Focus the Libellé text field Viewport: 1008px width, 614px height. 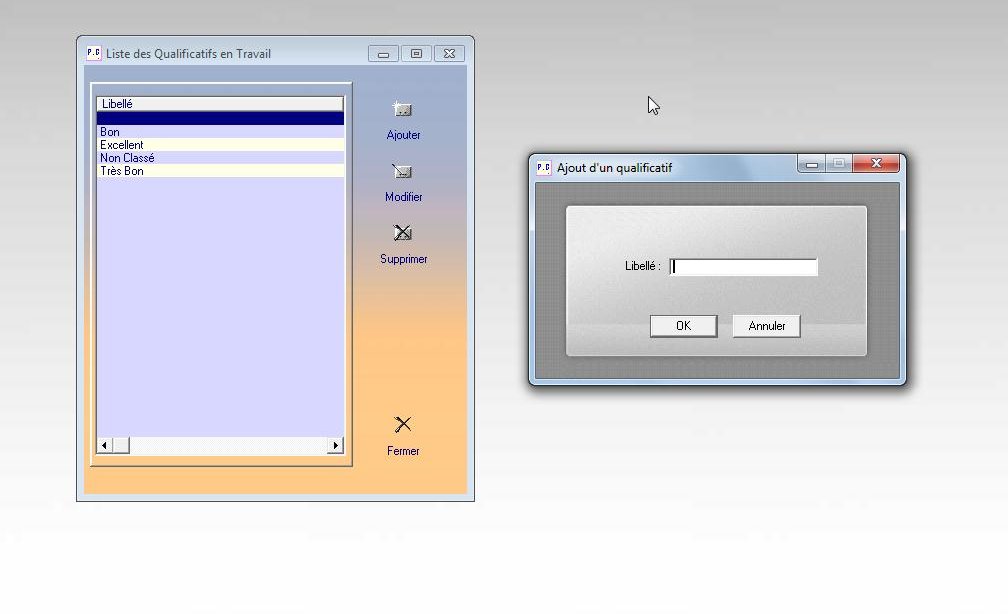pos(743,267)
